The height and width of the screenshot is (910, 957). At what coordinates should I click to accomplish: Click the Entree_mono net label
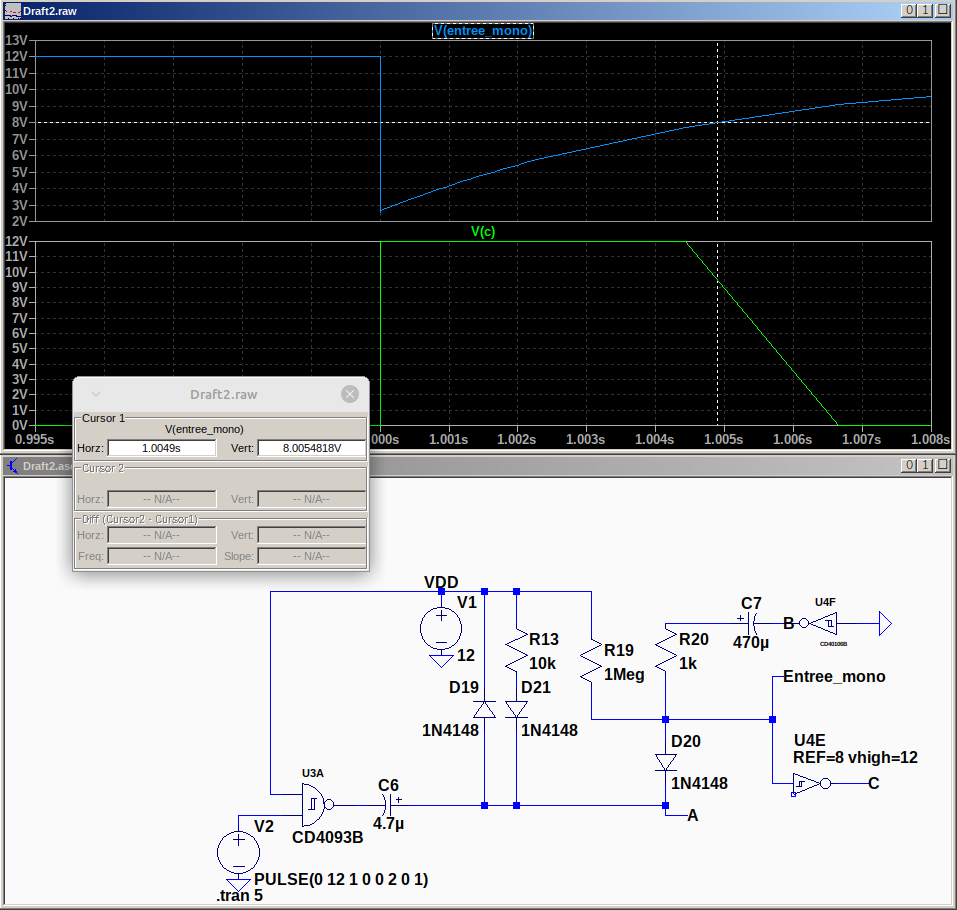point(834,677)
